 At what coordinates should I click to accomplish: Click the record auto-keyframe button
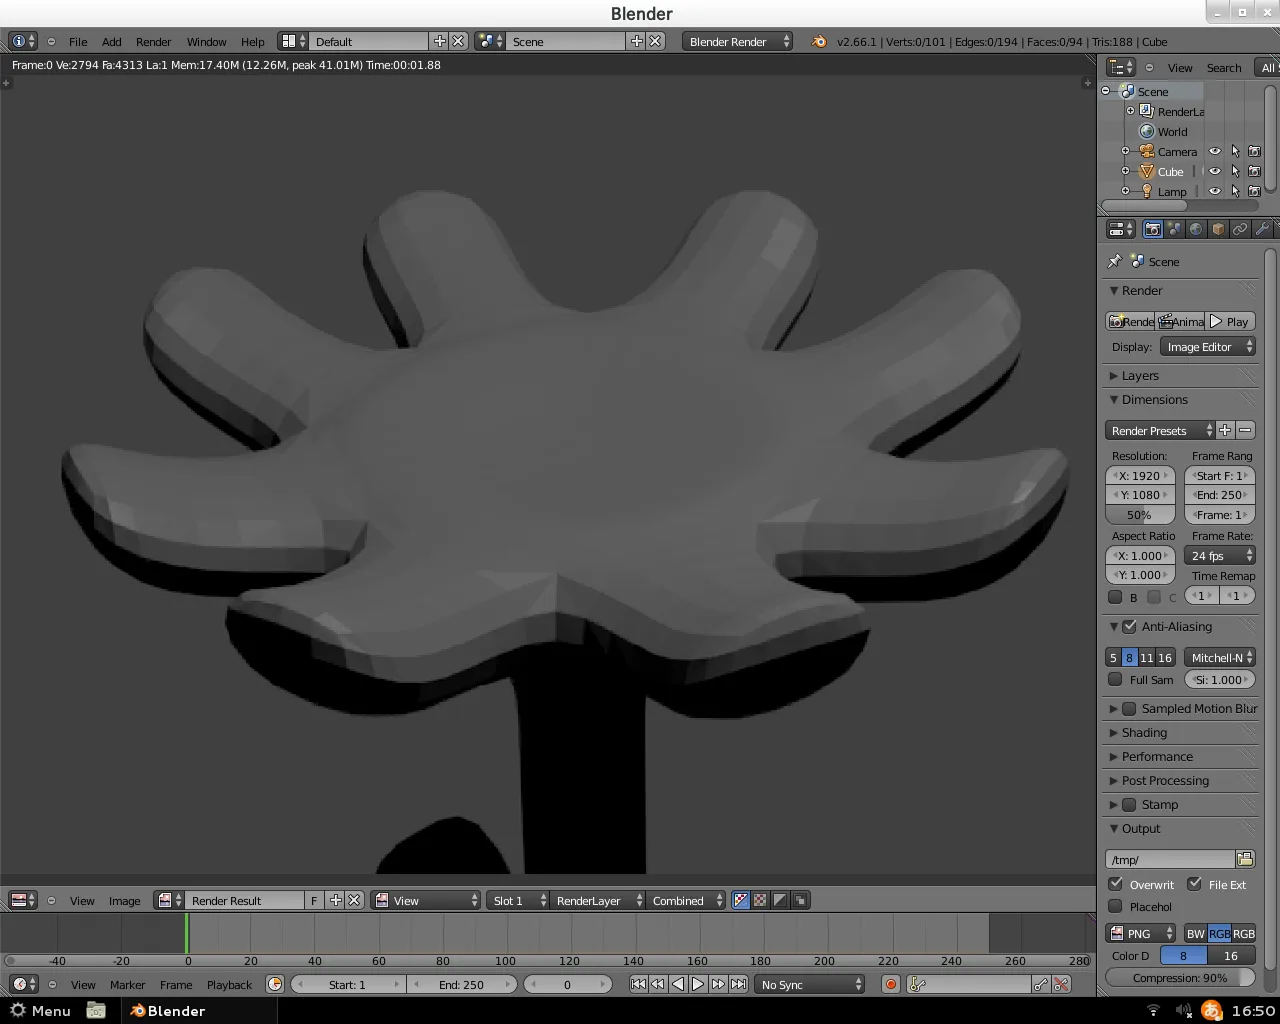[x=890, y=985]
